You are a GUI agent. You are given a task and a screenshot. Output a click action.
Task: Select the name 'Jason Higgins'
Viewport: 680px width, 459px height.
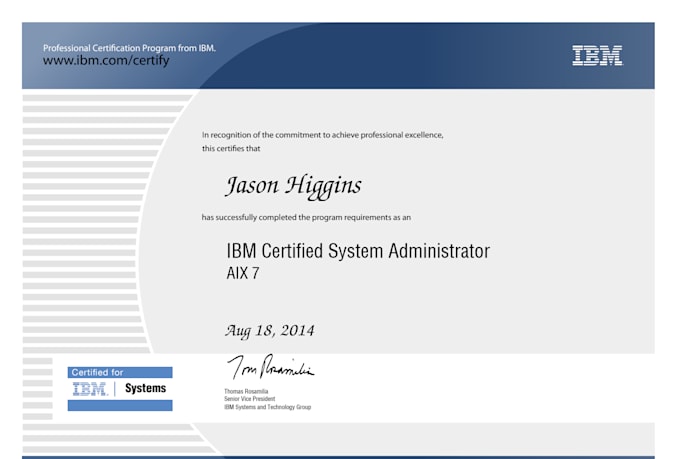(x=293, y=187)
